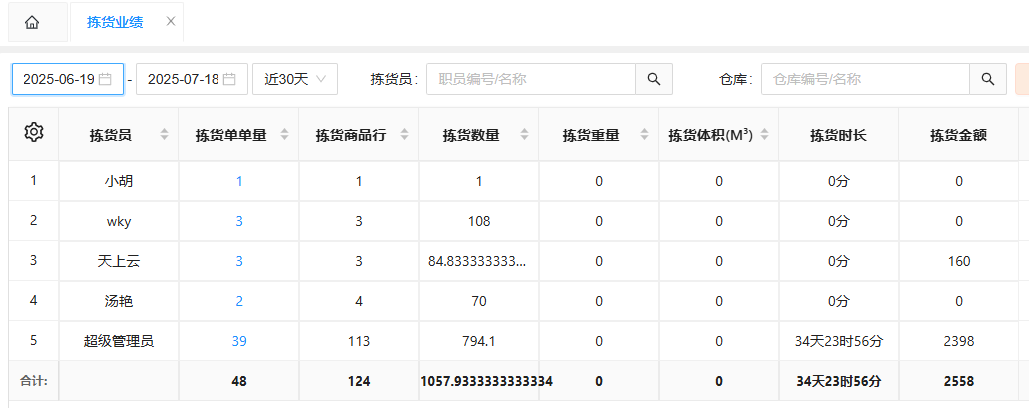Image resolution: width=1029 pixels, height=408 pixels.
Task: Sort by the 拣货重量 column
Action: (x=644, y=135)
